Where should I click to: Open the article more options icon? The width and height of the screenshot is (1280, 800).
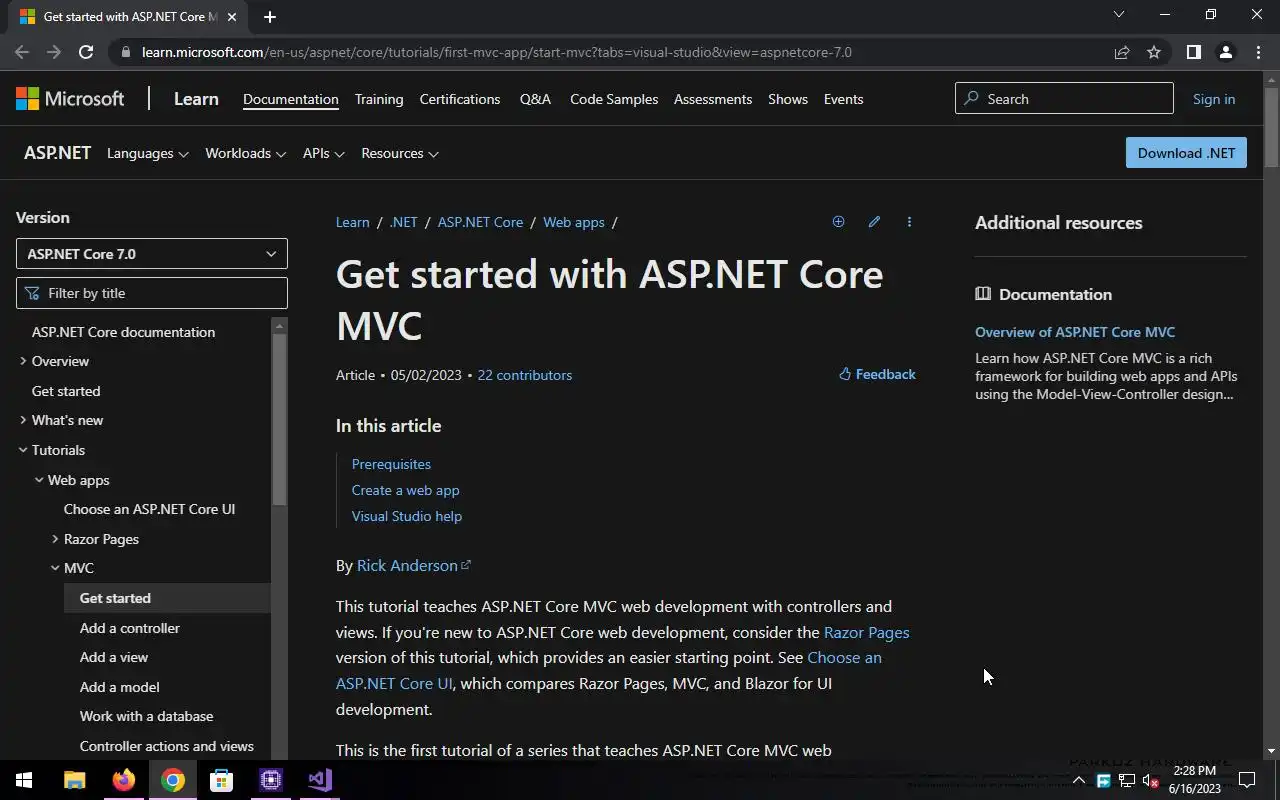[909, 222]
